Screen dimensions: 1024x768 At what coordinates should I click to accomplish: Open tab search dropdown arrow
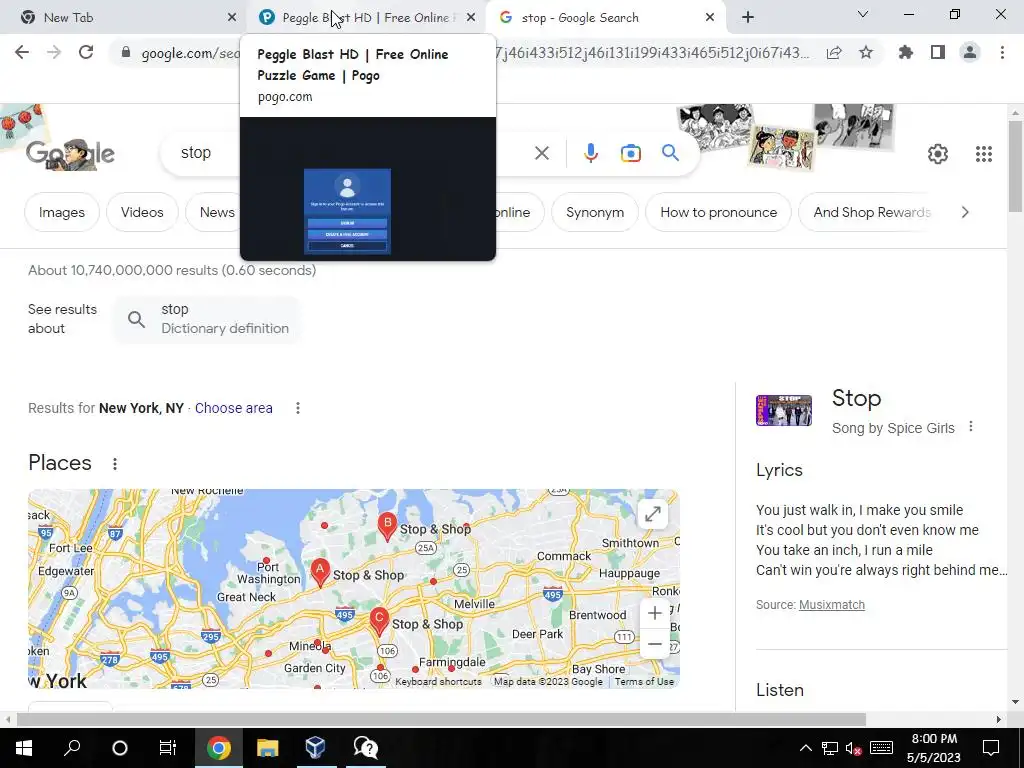(x=863, y=14)
